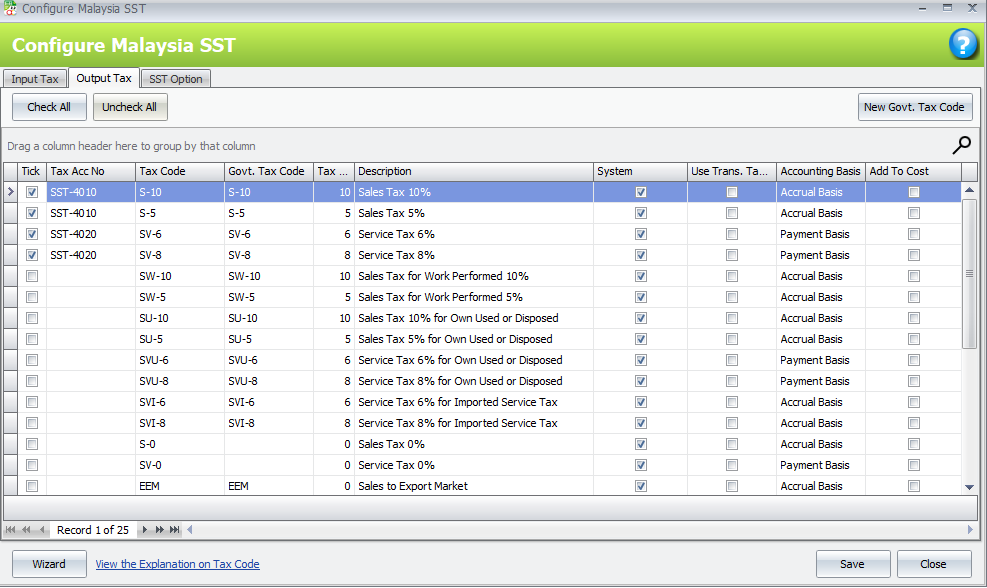Click the vertical scrollbar thumb

pyautogui.click(x=969, y=274)
